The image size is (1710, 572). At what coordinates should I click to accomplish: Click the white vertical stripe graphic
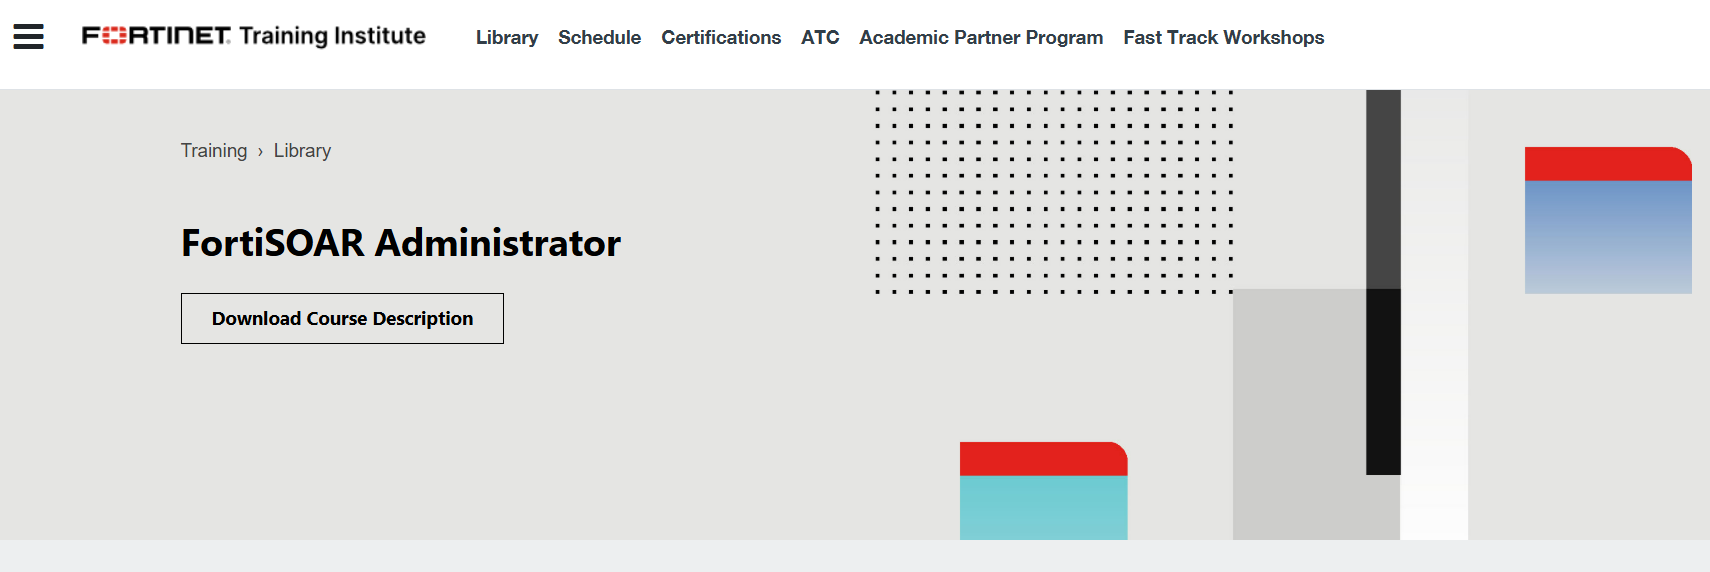tap(1434, 315)
